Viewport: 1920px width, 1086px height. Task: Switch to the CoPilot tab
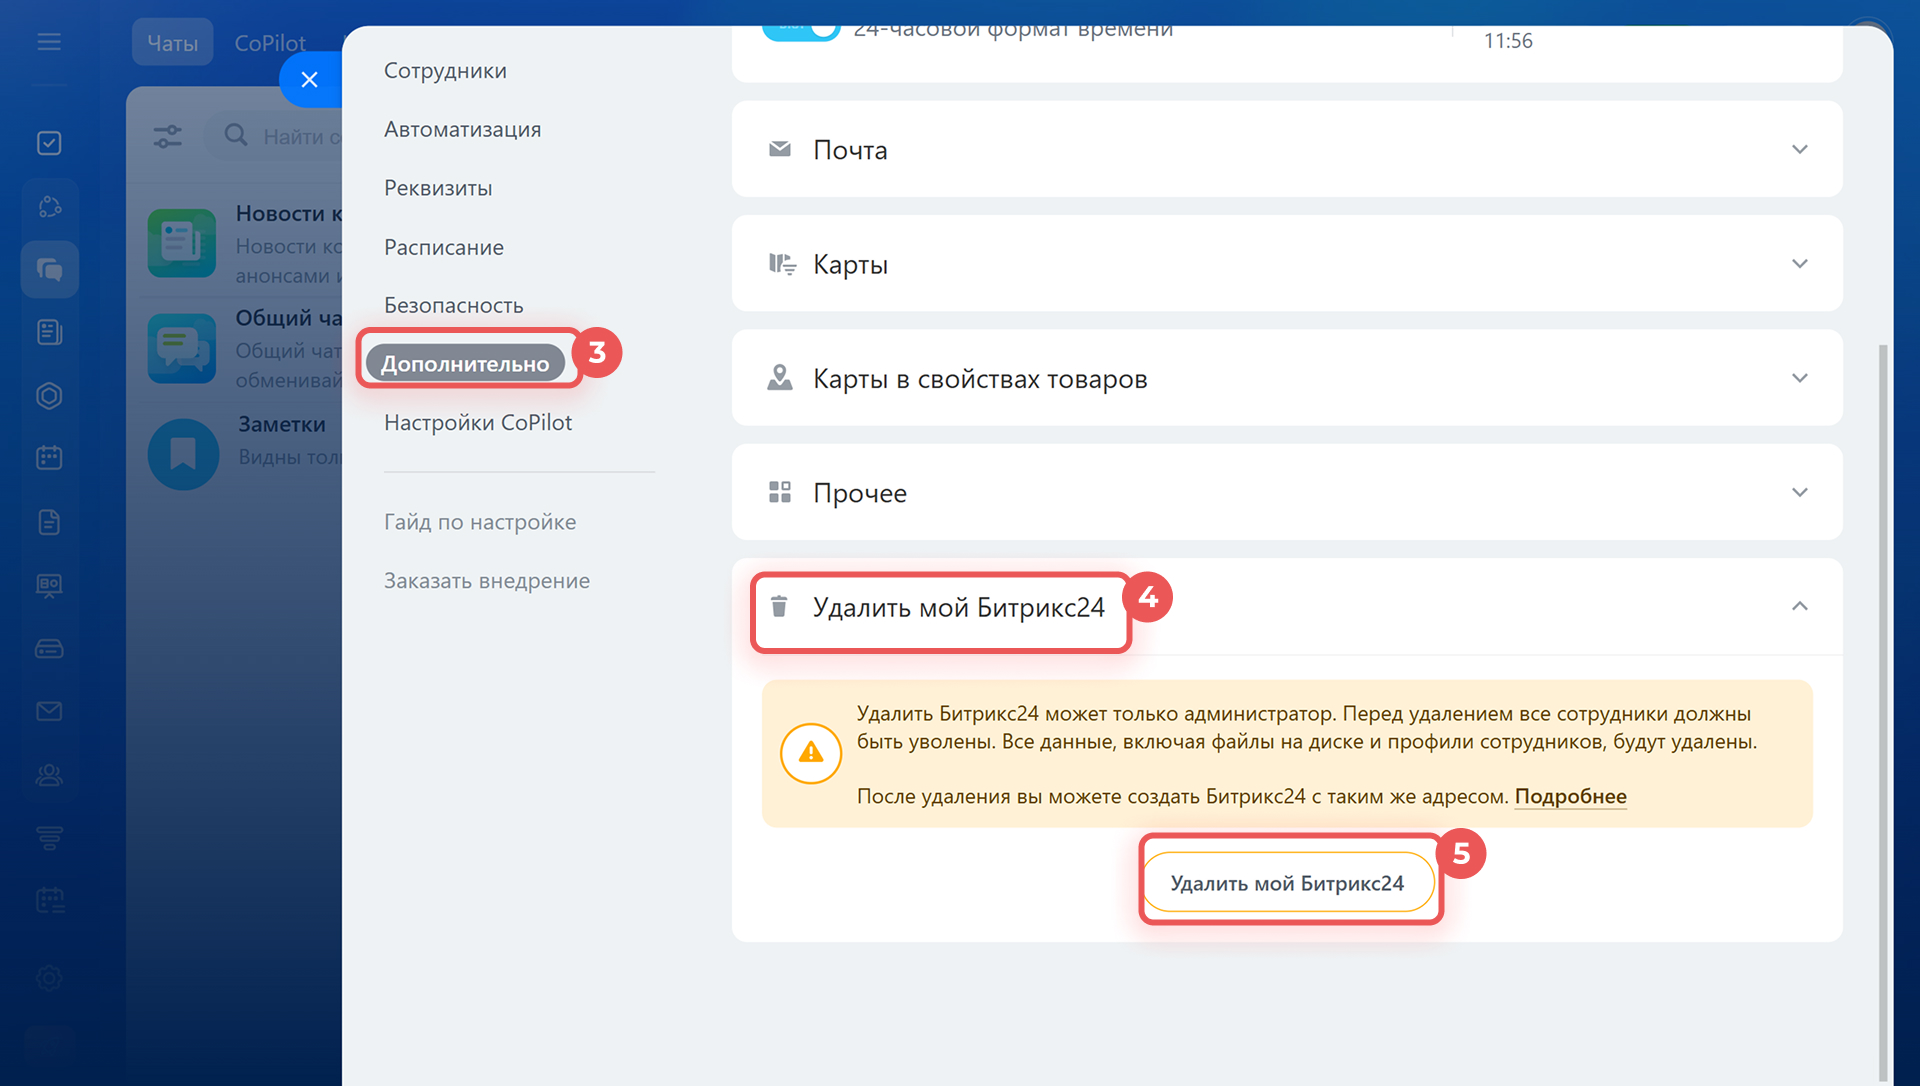click(x=270, y=43)
